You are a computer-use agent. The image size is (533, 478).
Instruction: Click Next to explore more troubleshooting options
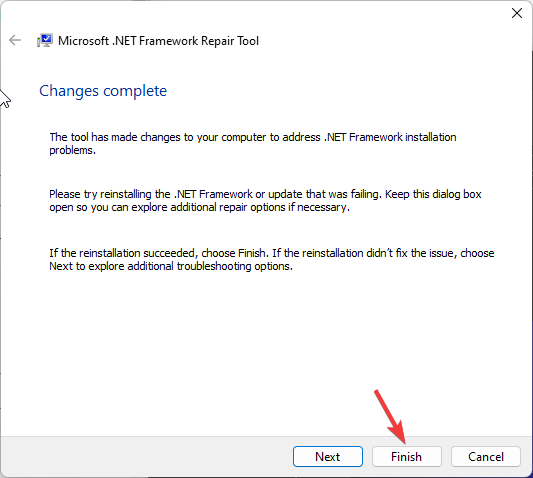[x=328, y=456]
